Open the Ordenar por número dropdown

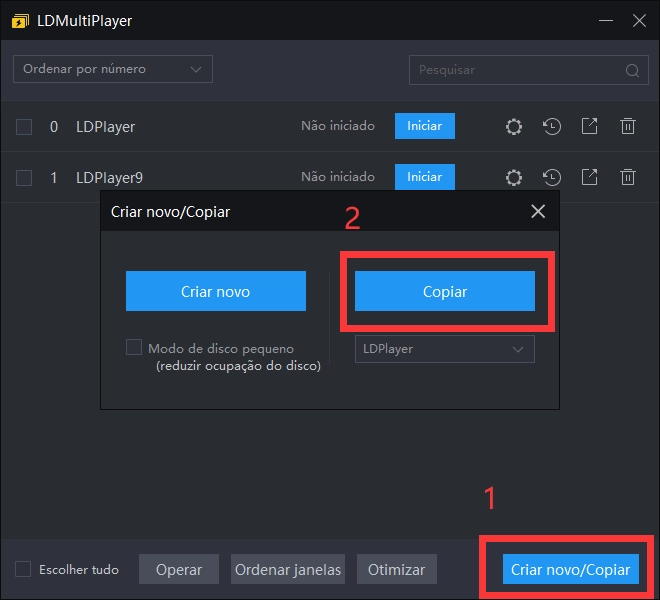[113, 69]
